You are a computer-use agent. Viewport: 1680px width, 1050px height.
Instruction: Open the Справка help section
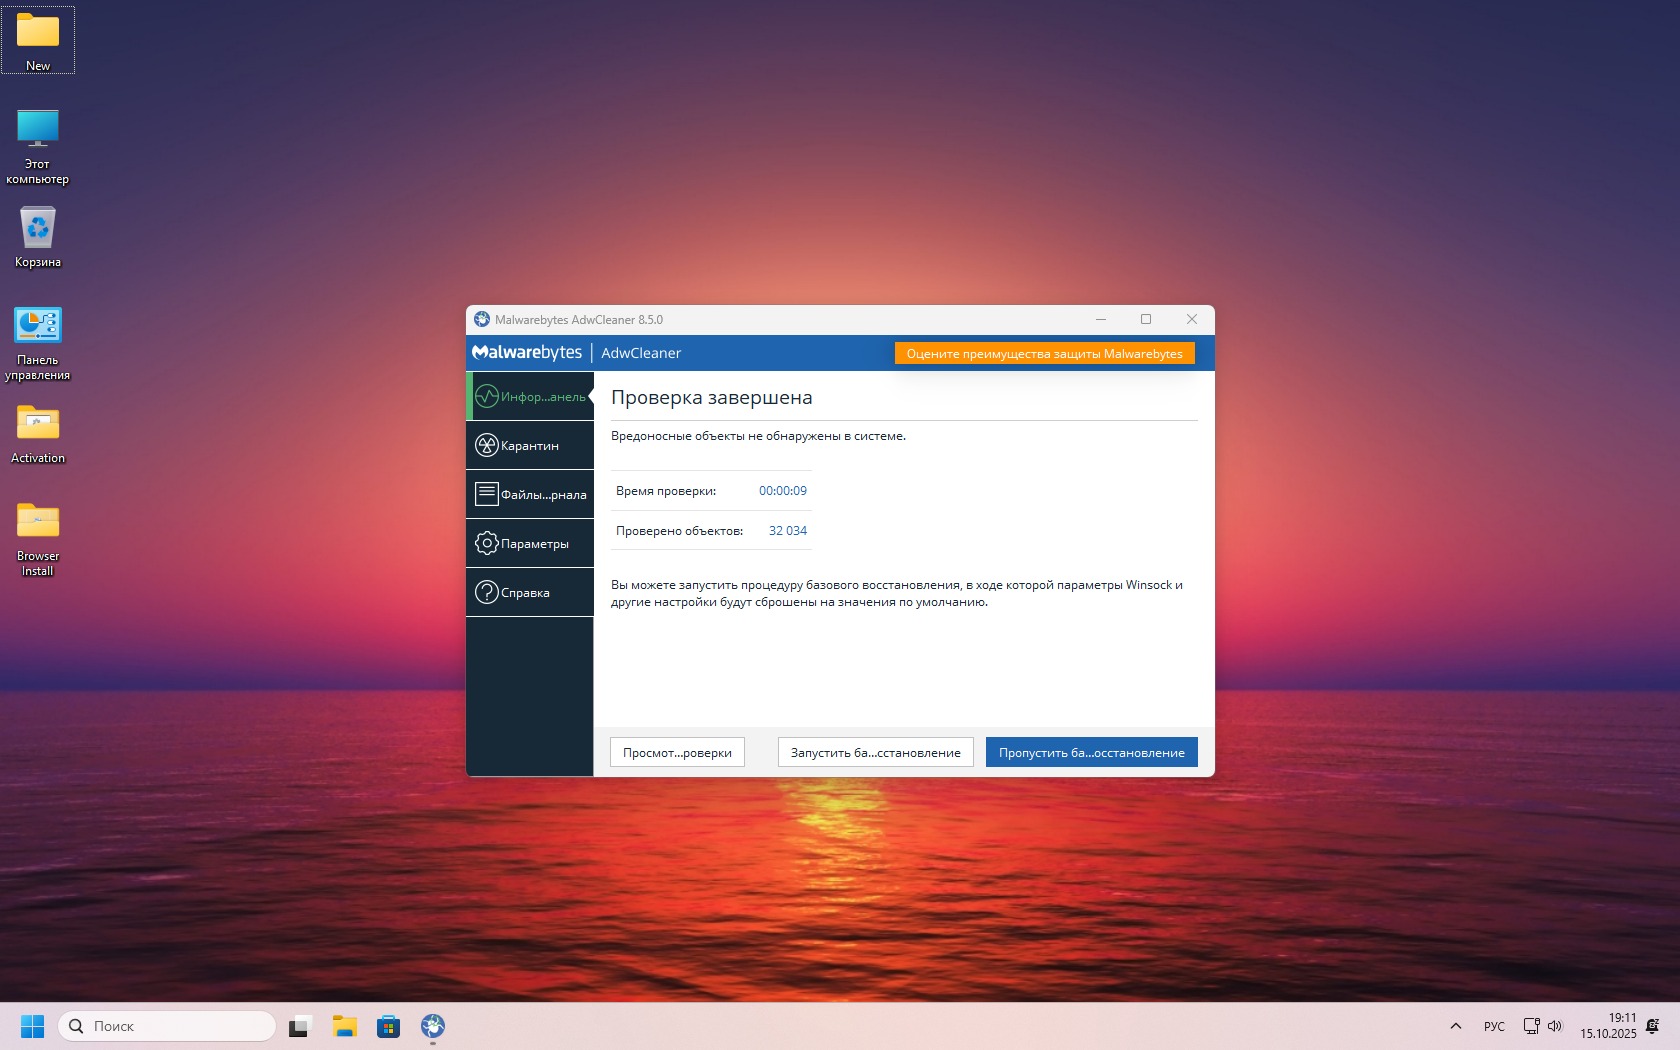529,592
